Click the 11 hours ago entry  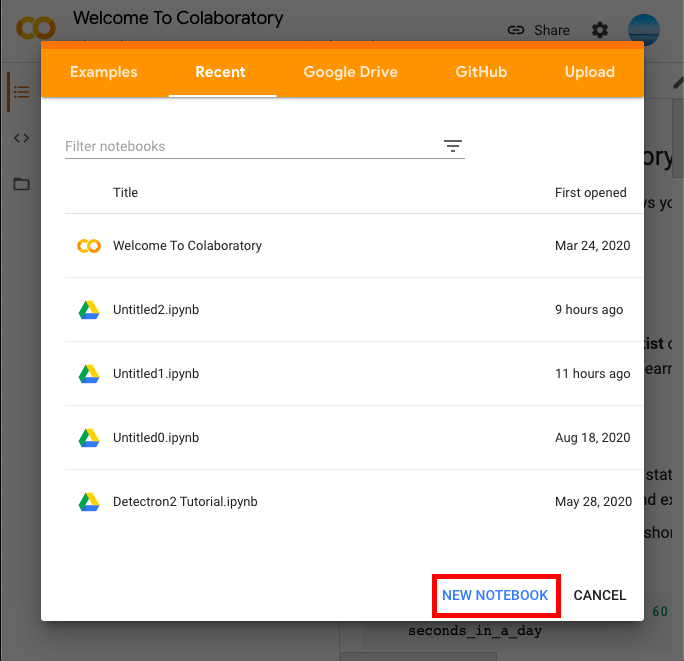click(592, 374)
